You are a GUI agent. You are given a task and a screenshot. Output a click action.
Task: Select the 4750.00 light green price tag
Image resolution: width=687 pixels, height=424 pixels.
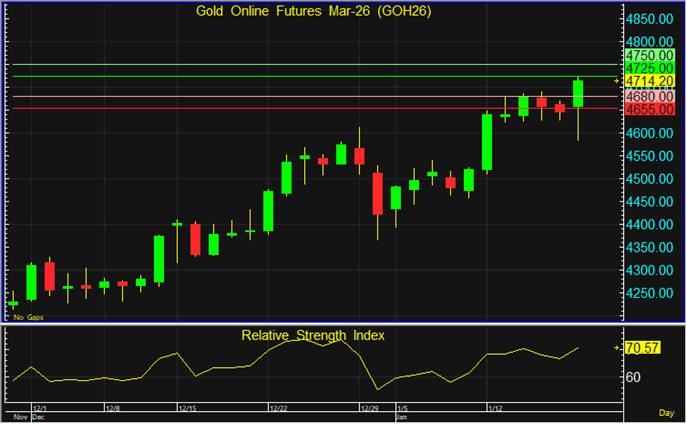[x=647, y=55]
